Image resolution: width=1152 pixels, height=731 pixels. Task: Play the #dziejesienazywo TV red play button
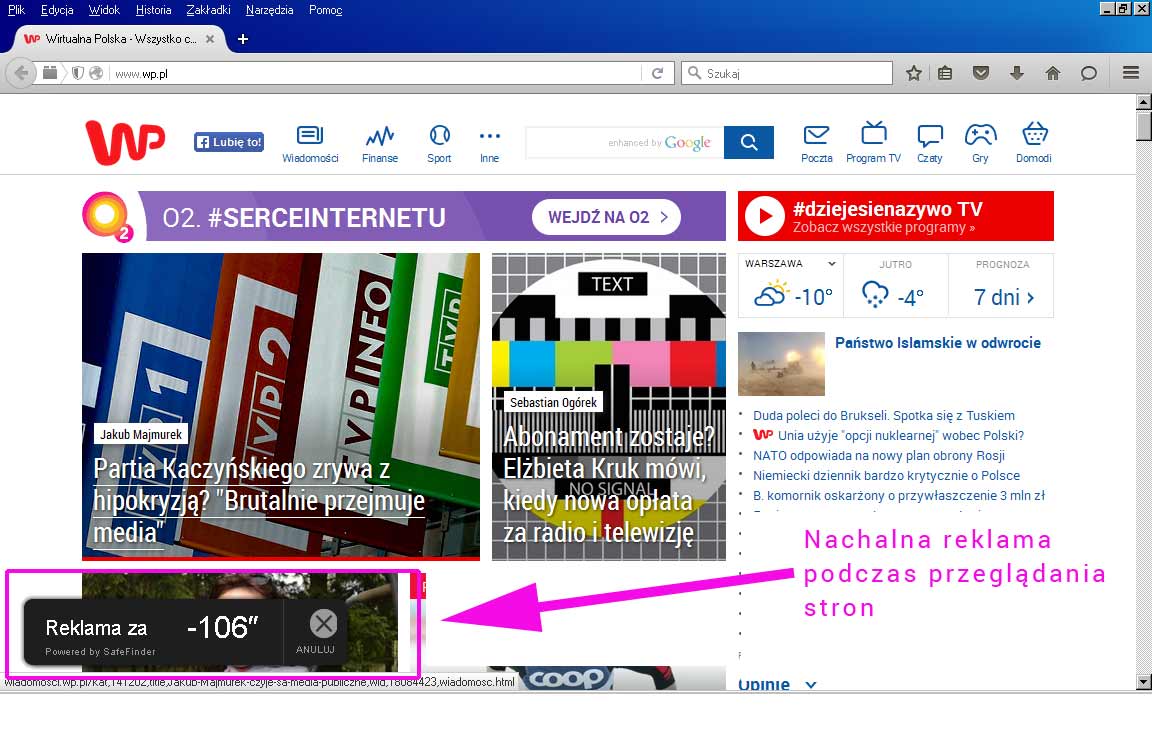coord(765,216)
